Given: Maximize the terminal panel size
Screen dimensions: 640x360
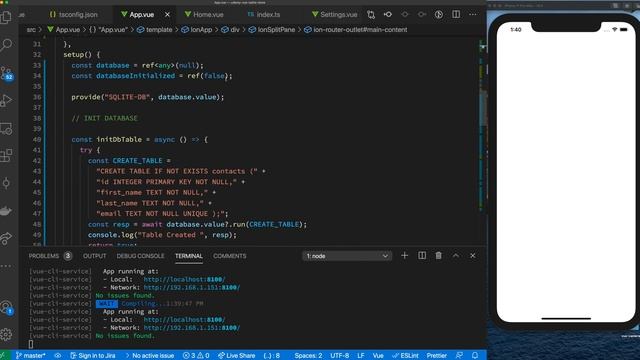Looking at the screenshot, I should pos(456,256).
